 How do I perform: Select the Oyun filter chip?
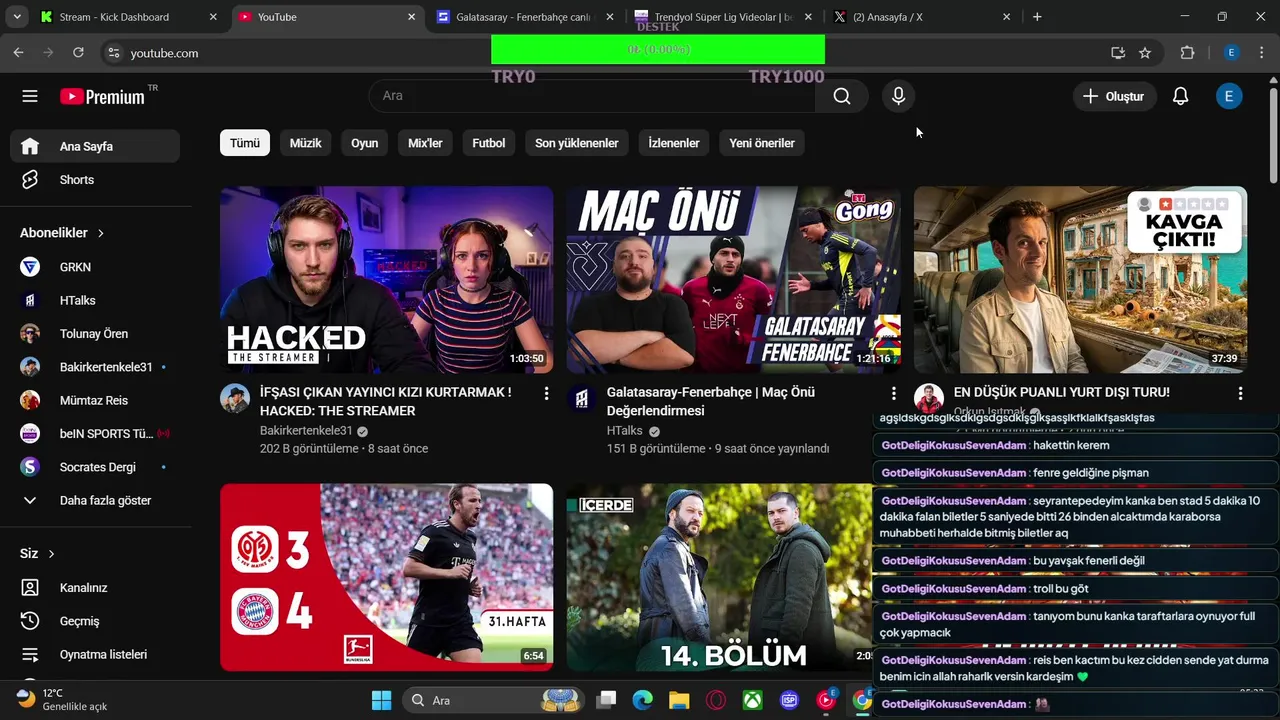tap(364, 143)
